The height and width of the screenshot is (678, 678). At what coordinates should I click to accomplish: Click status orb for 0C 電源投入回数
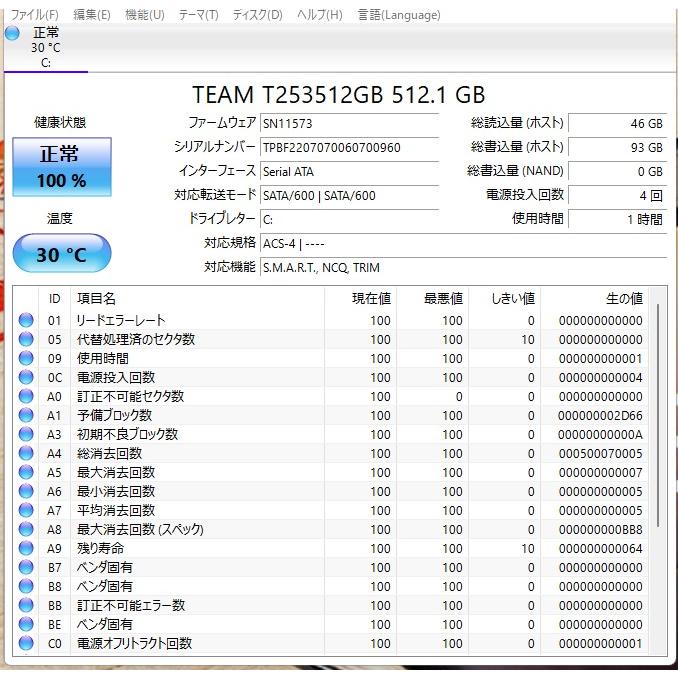click(26, 377)
